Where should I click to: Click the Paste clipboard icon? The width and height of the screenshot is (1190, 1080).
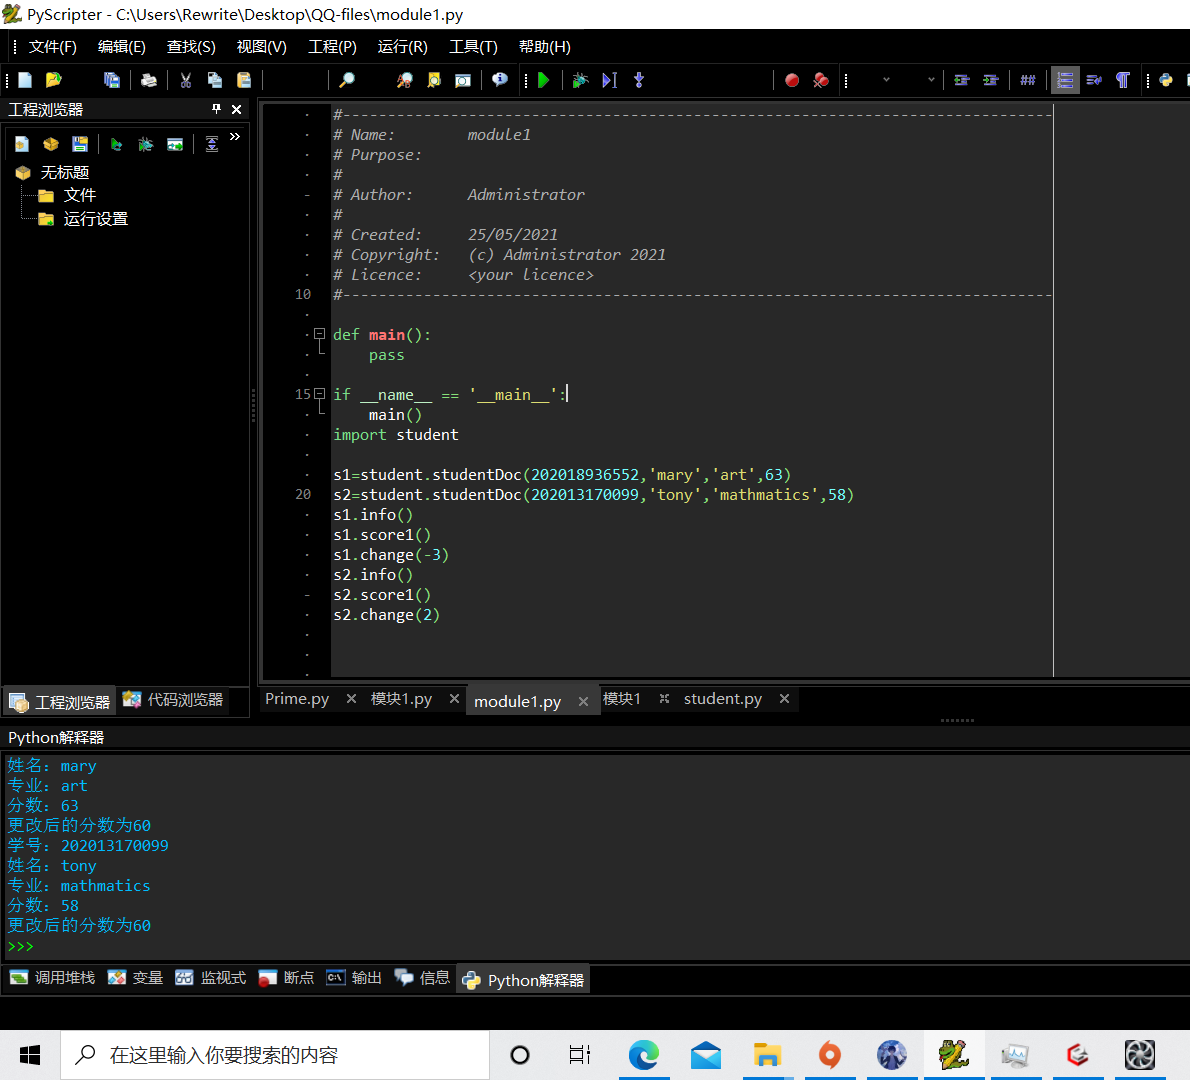[244, 80]
